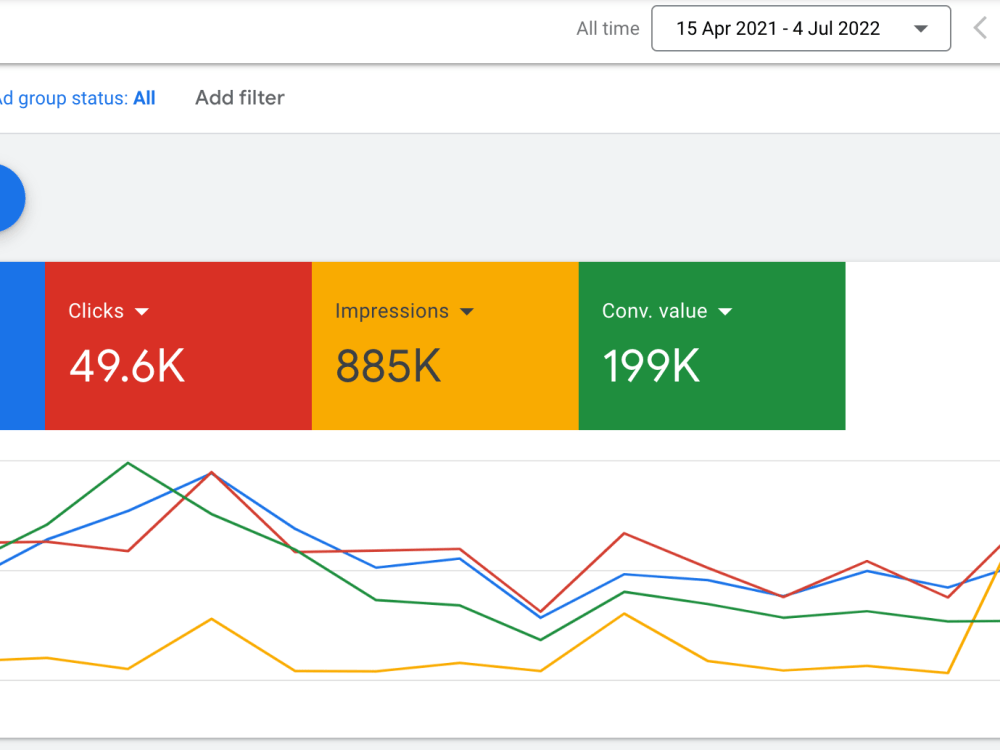Open the date range dropdown 15 Apr 2021

[801, 28]
